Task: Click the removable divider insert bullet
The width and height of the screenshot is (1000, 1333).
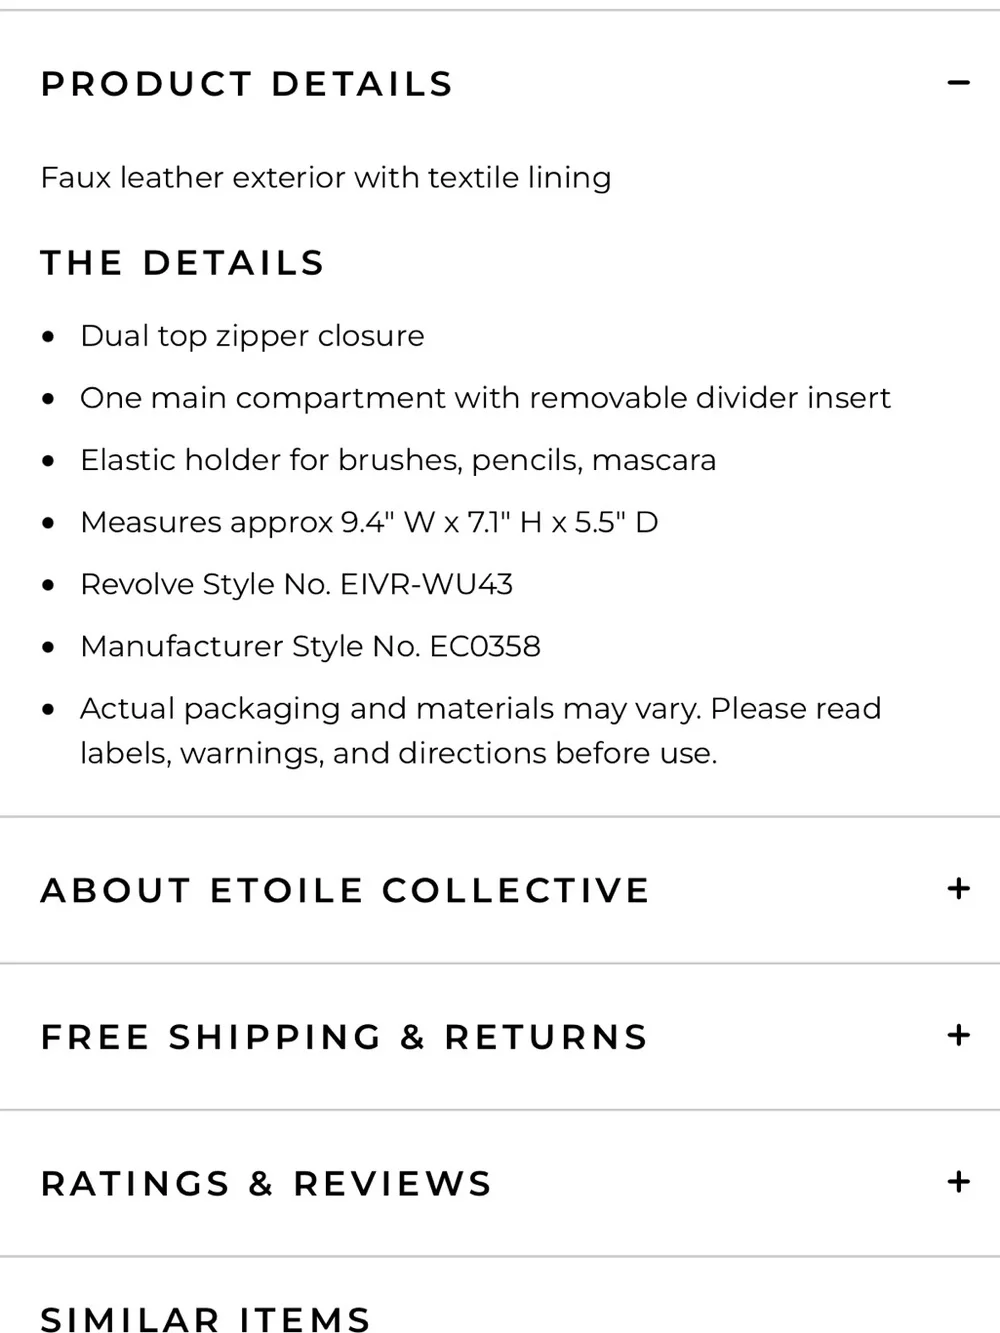Action: (485, 398)
